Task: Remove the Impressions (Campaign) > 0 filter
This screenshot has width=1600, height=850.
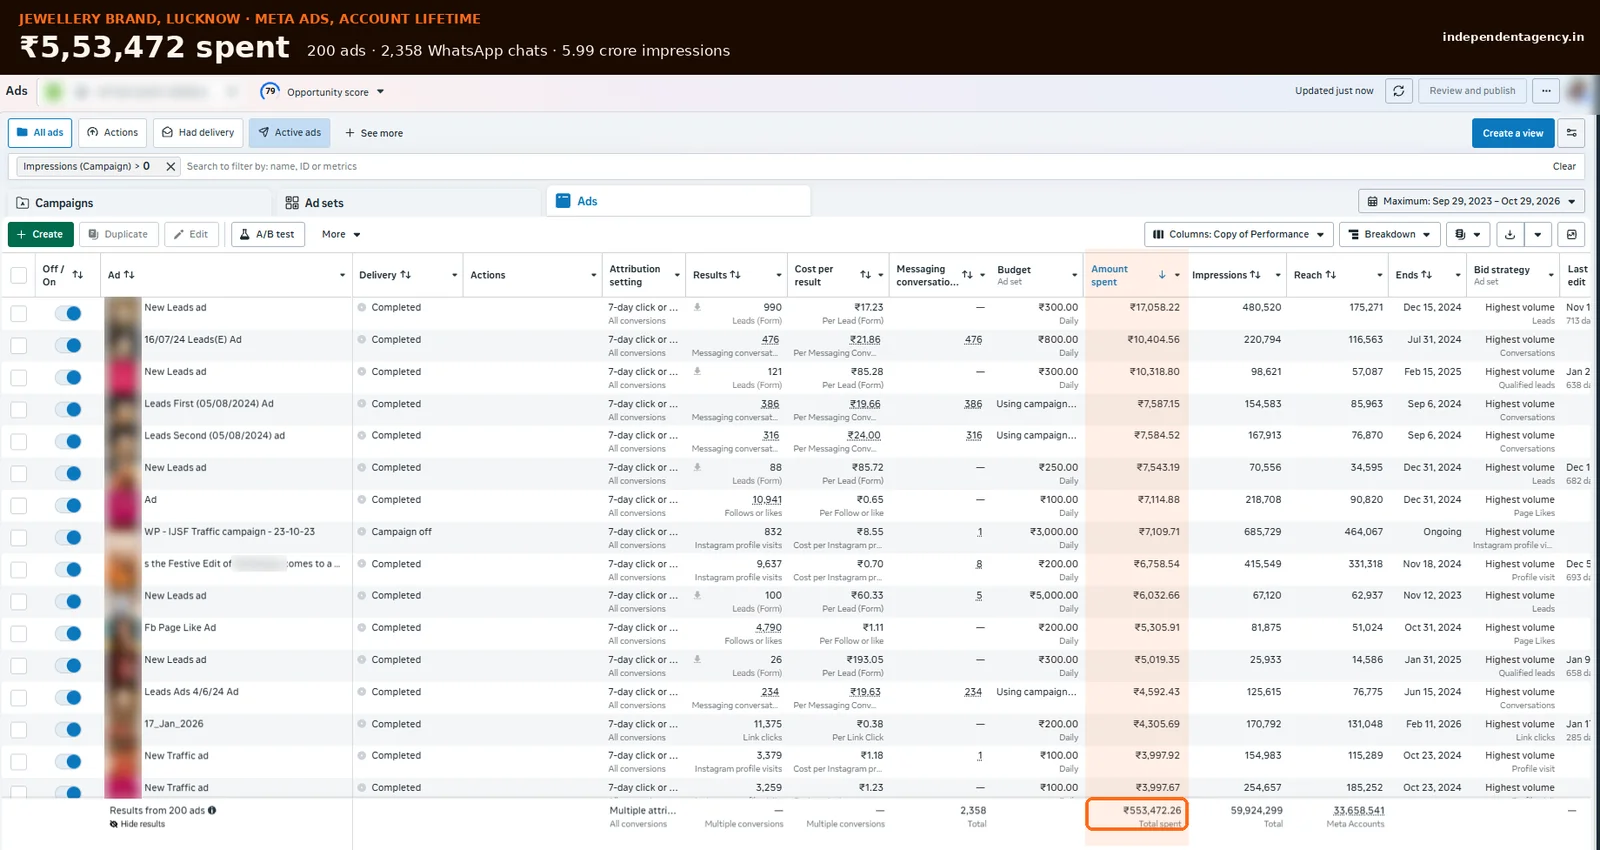Action: coord(170,167)
